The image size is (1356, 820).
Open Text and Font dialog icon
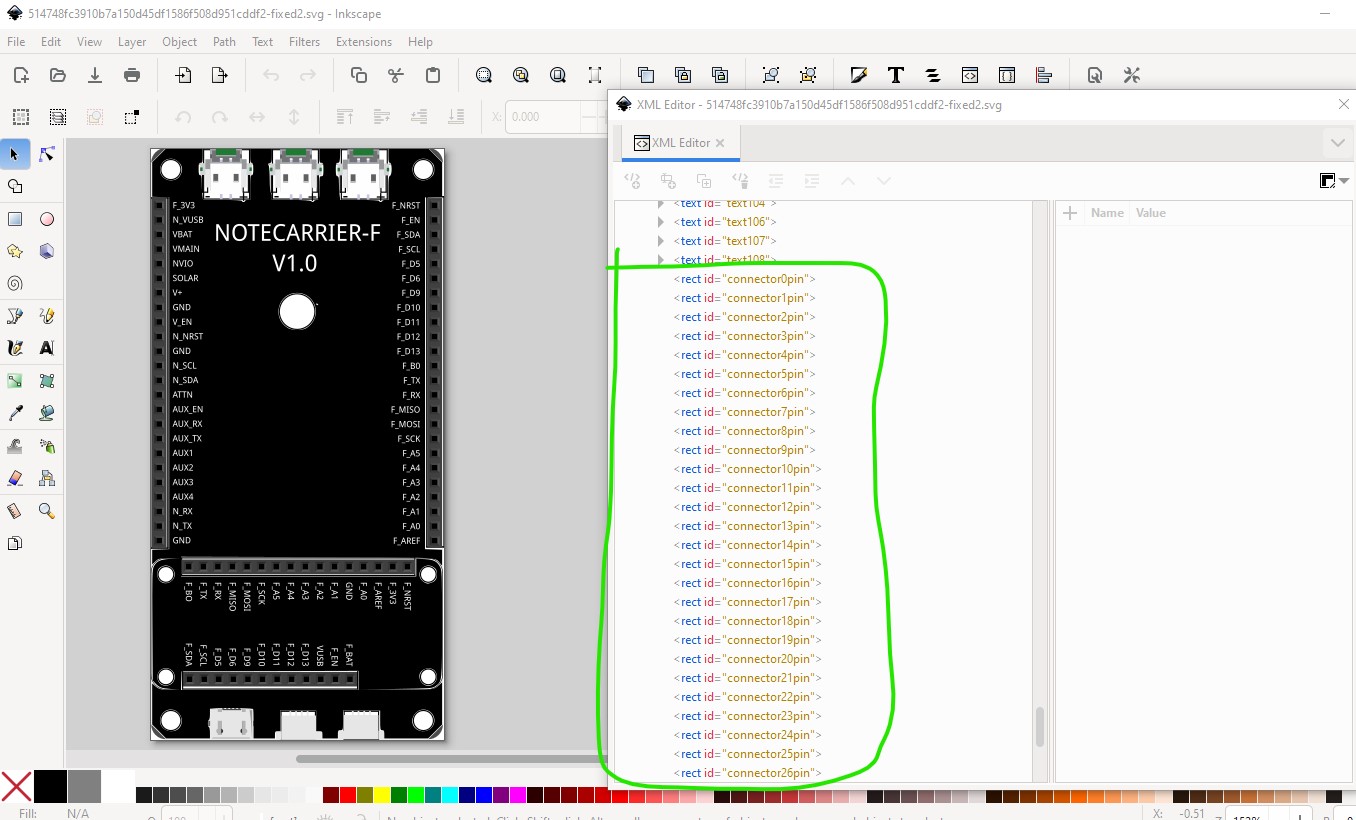(896, 75)
